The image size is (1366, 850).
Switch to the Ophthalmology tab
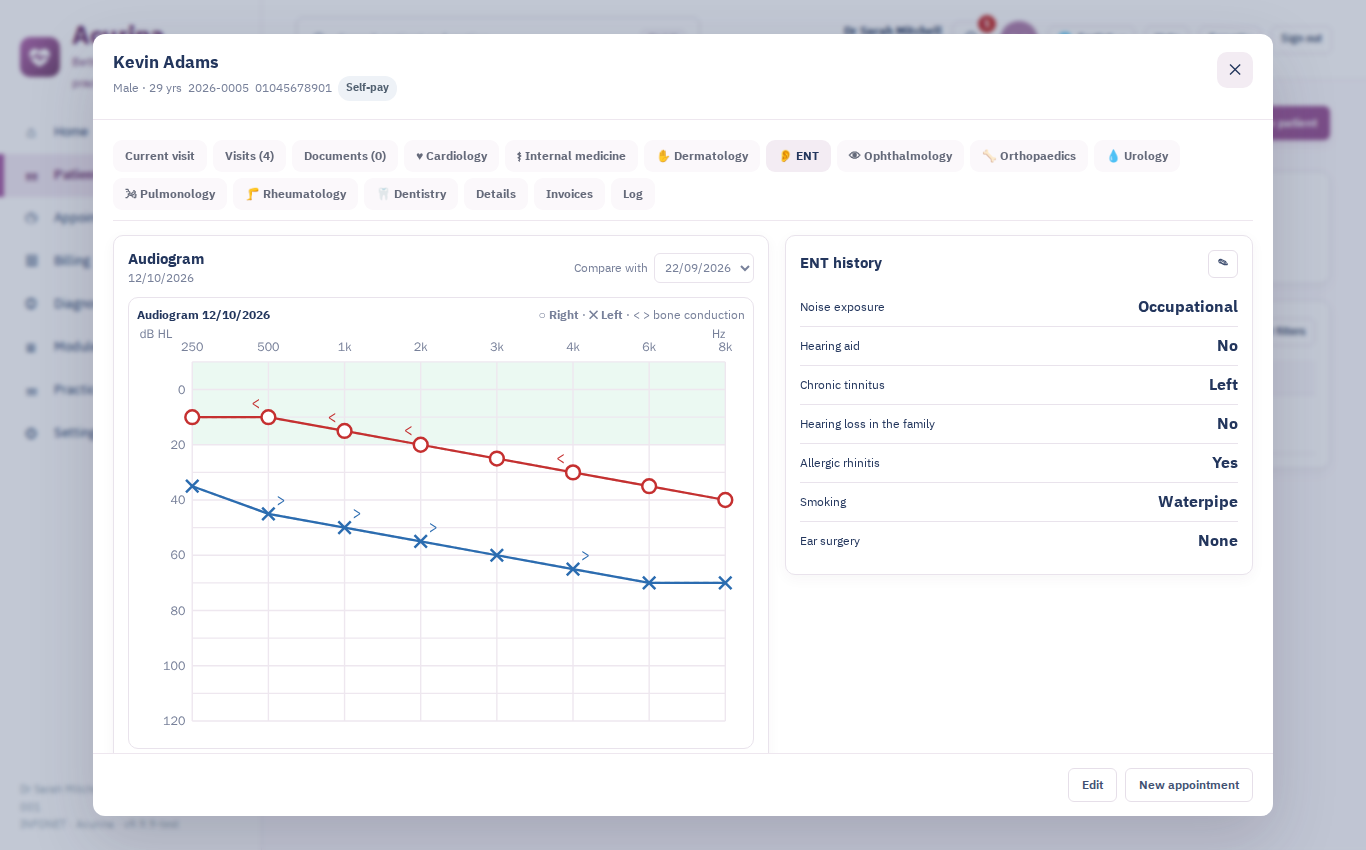click(x=900, y=156)
